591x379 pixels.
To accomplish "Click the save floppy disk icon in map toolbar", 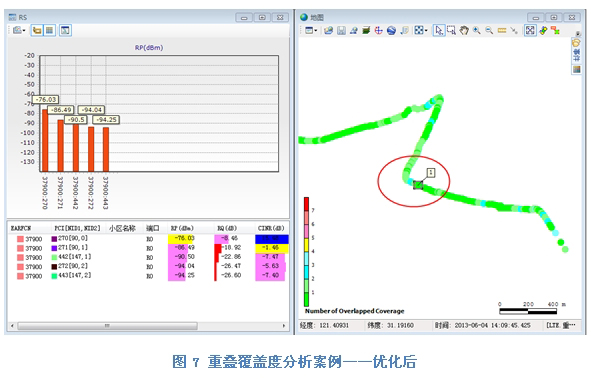I will tap(341, 31).
